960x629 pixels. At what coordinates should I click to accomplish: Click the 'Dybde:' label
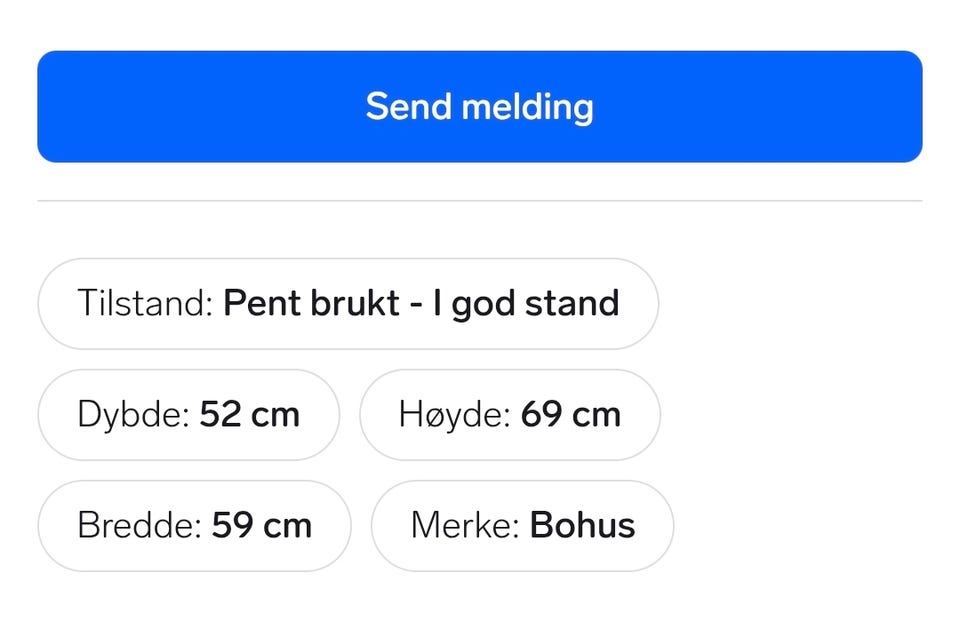pyautogui.click(x=133, y=415)
